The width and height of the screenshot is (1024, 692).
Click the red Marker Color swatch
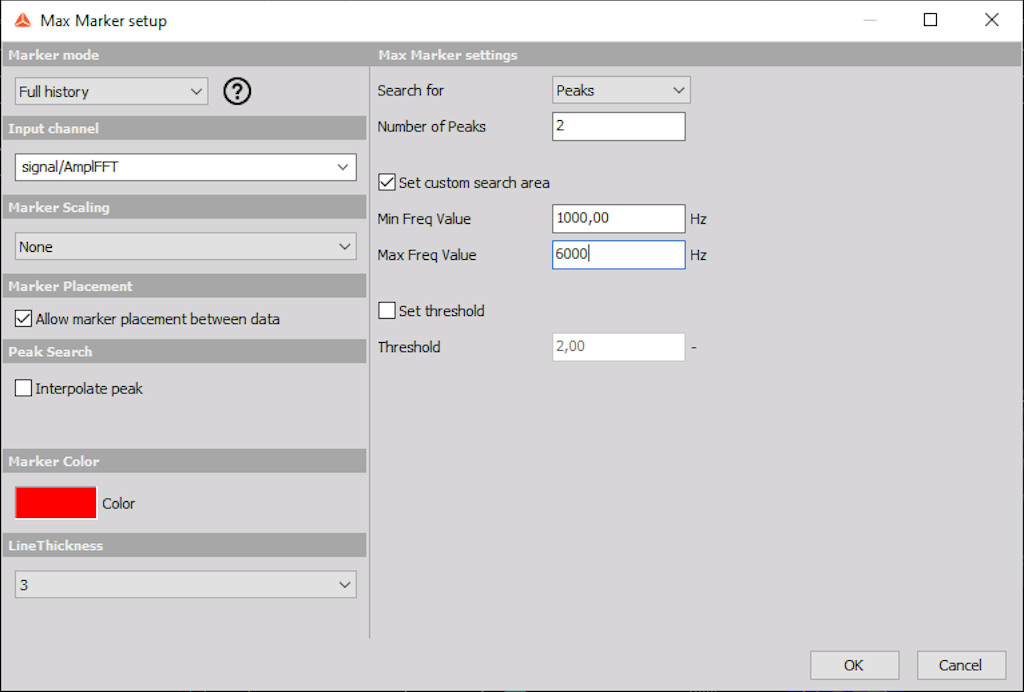pos(56,503)
